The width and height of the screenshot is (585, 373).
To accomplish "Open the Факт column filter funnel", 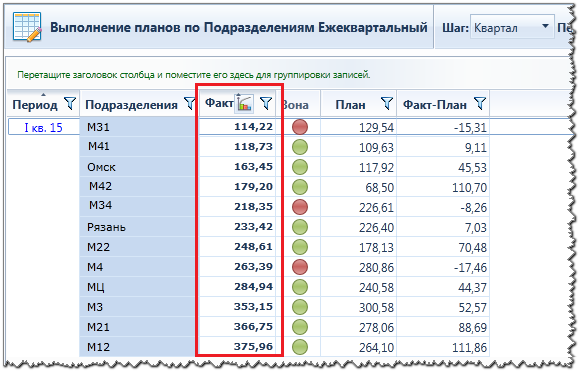I will (266, 103).
